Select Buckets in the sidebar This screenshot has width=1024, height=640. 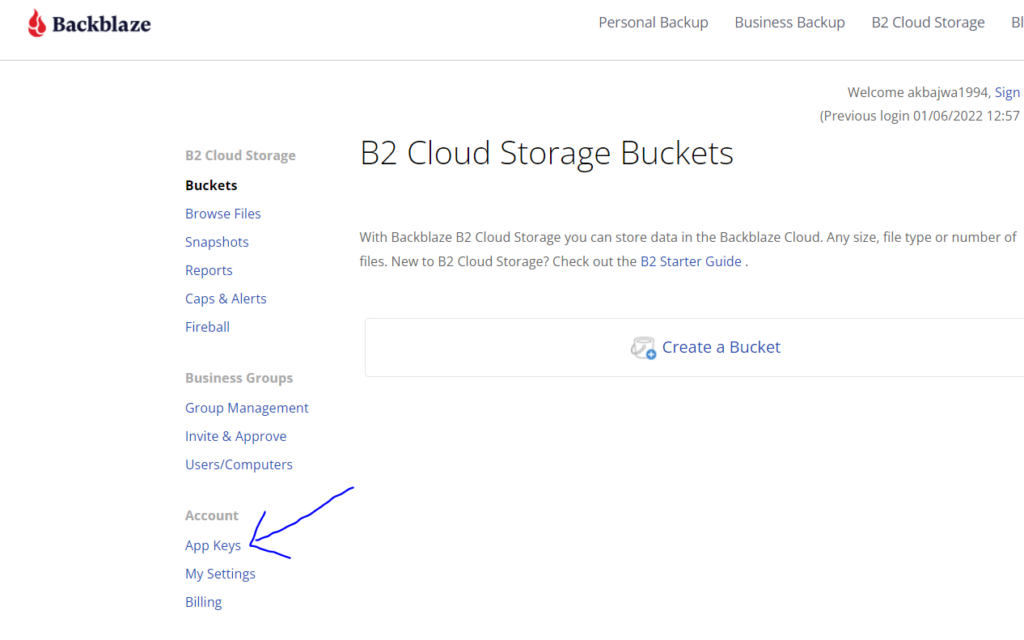[211, 185]
